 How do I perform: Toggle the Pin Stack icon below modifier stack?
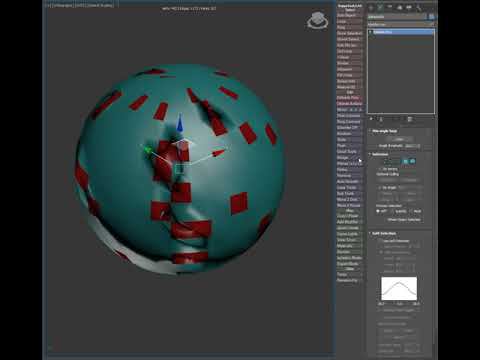pos(371,119)
